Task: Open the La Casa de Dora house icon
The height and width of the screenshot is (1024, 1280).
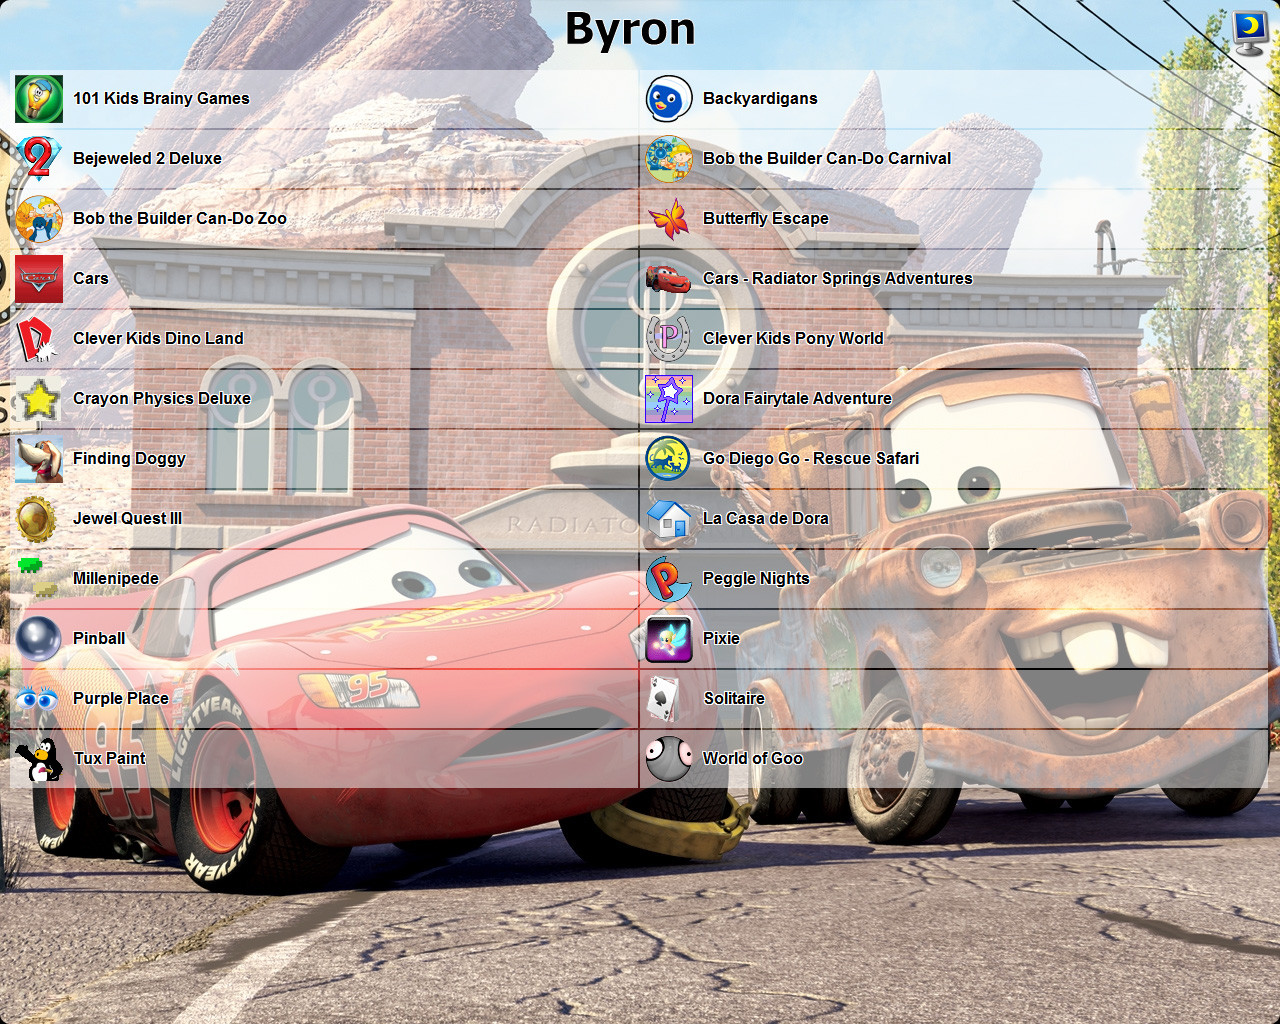Action: pyautogui.click(x=669, y=519)
